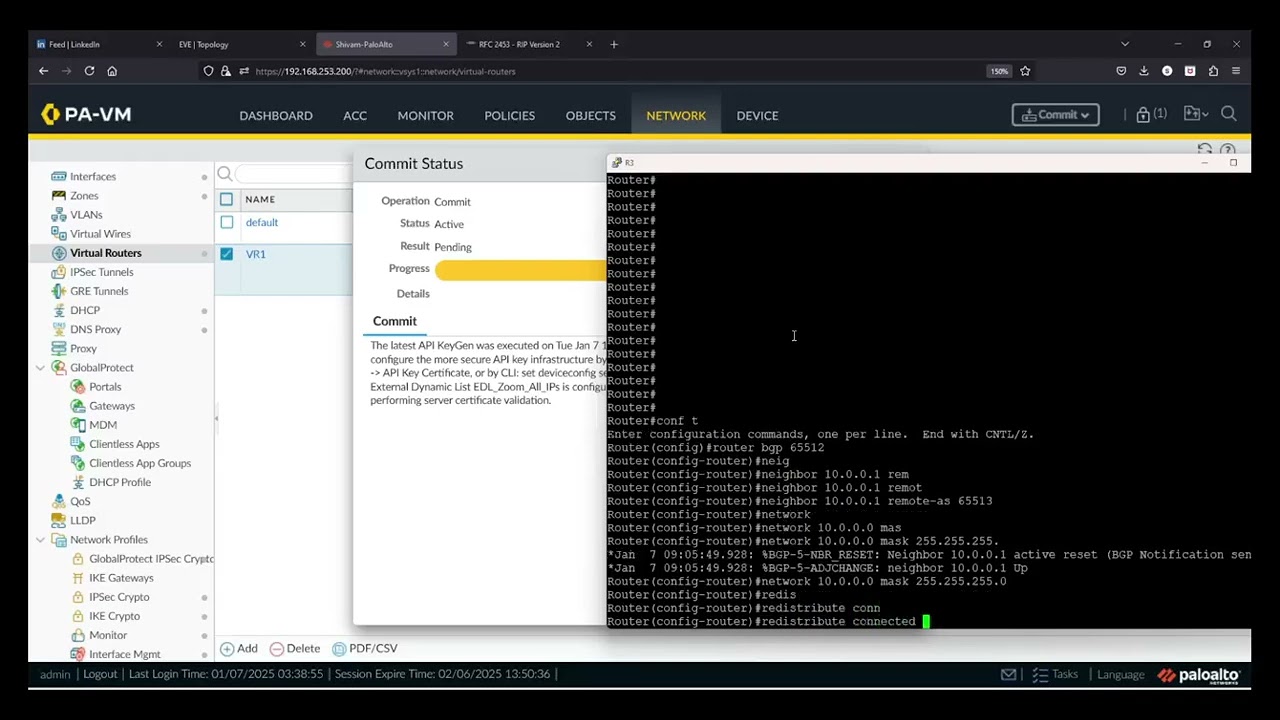Click the DNS Proxy icon
Viewport: 1280px width, 720px height.
(59, 329)
